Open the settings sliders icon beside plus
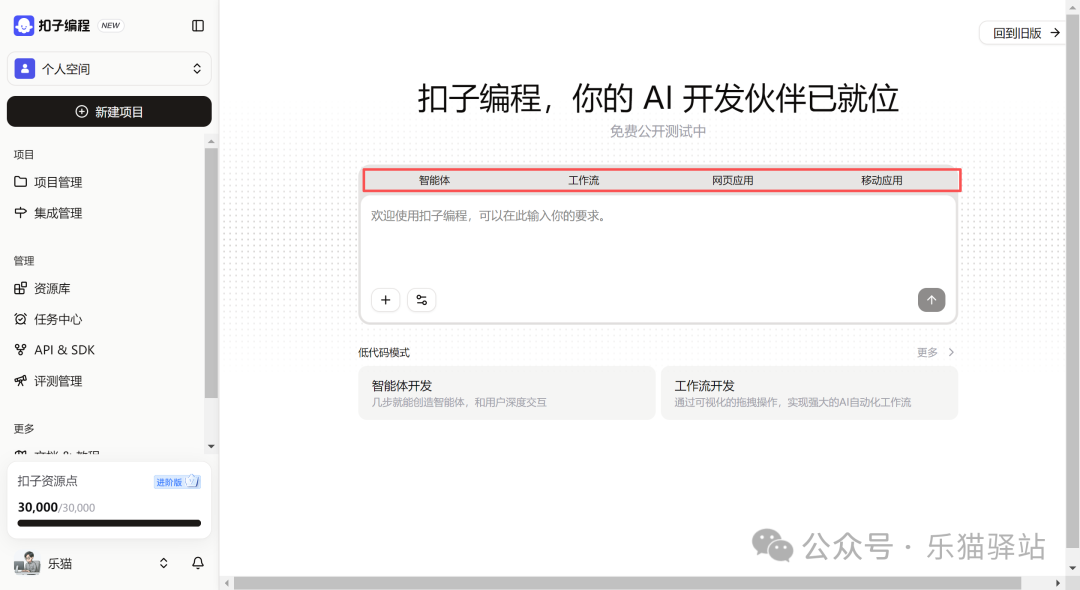The image size is (1080, 590). (x=421, y=299)
